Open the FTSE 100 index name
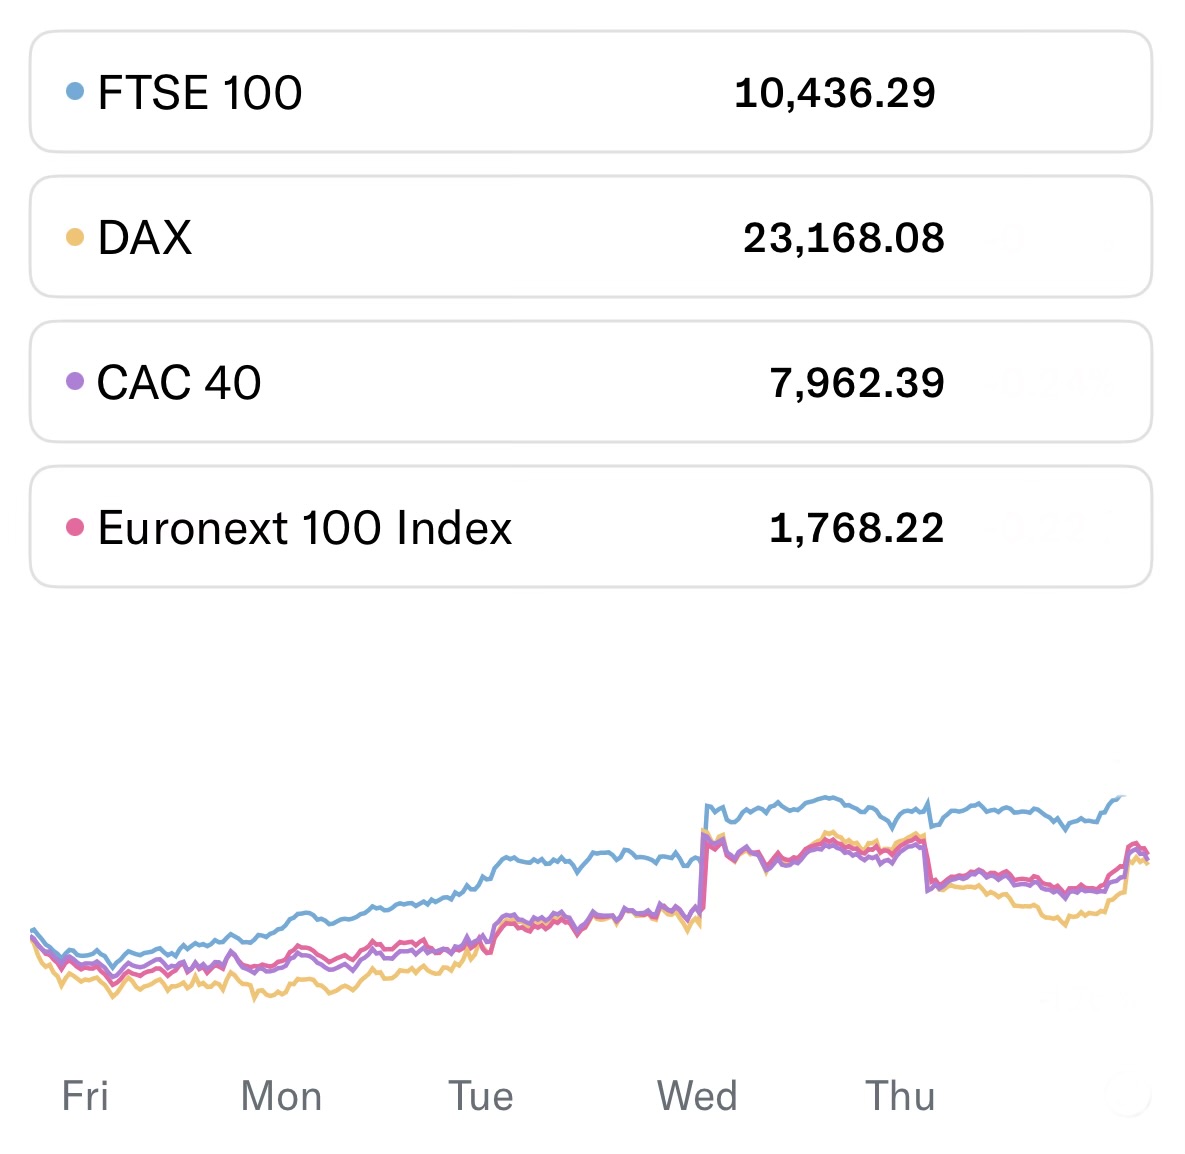Screen dimensions: 1185x1154 pos(200,93)
